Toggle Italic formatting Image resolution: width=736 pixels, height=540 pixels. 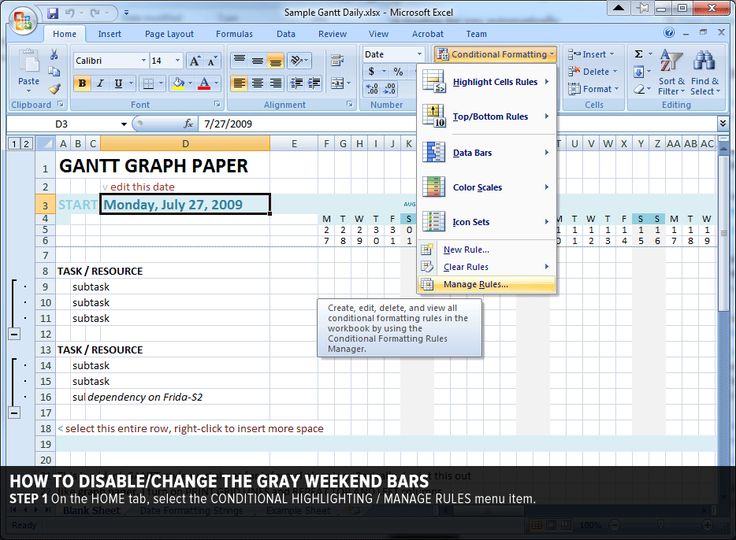click(x=100, y=84)
